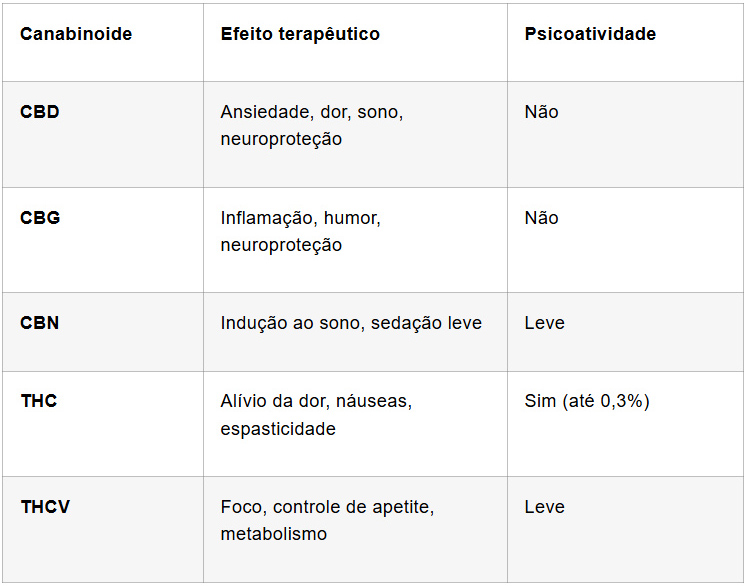748x586 pixels.
Task: Click the Leve value in THCV row
Action: pos(544,507)
